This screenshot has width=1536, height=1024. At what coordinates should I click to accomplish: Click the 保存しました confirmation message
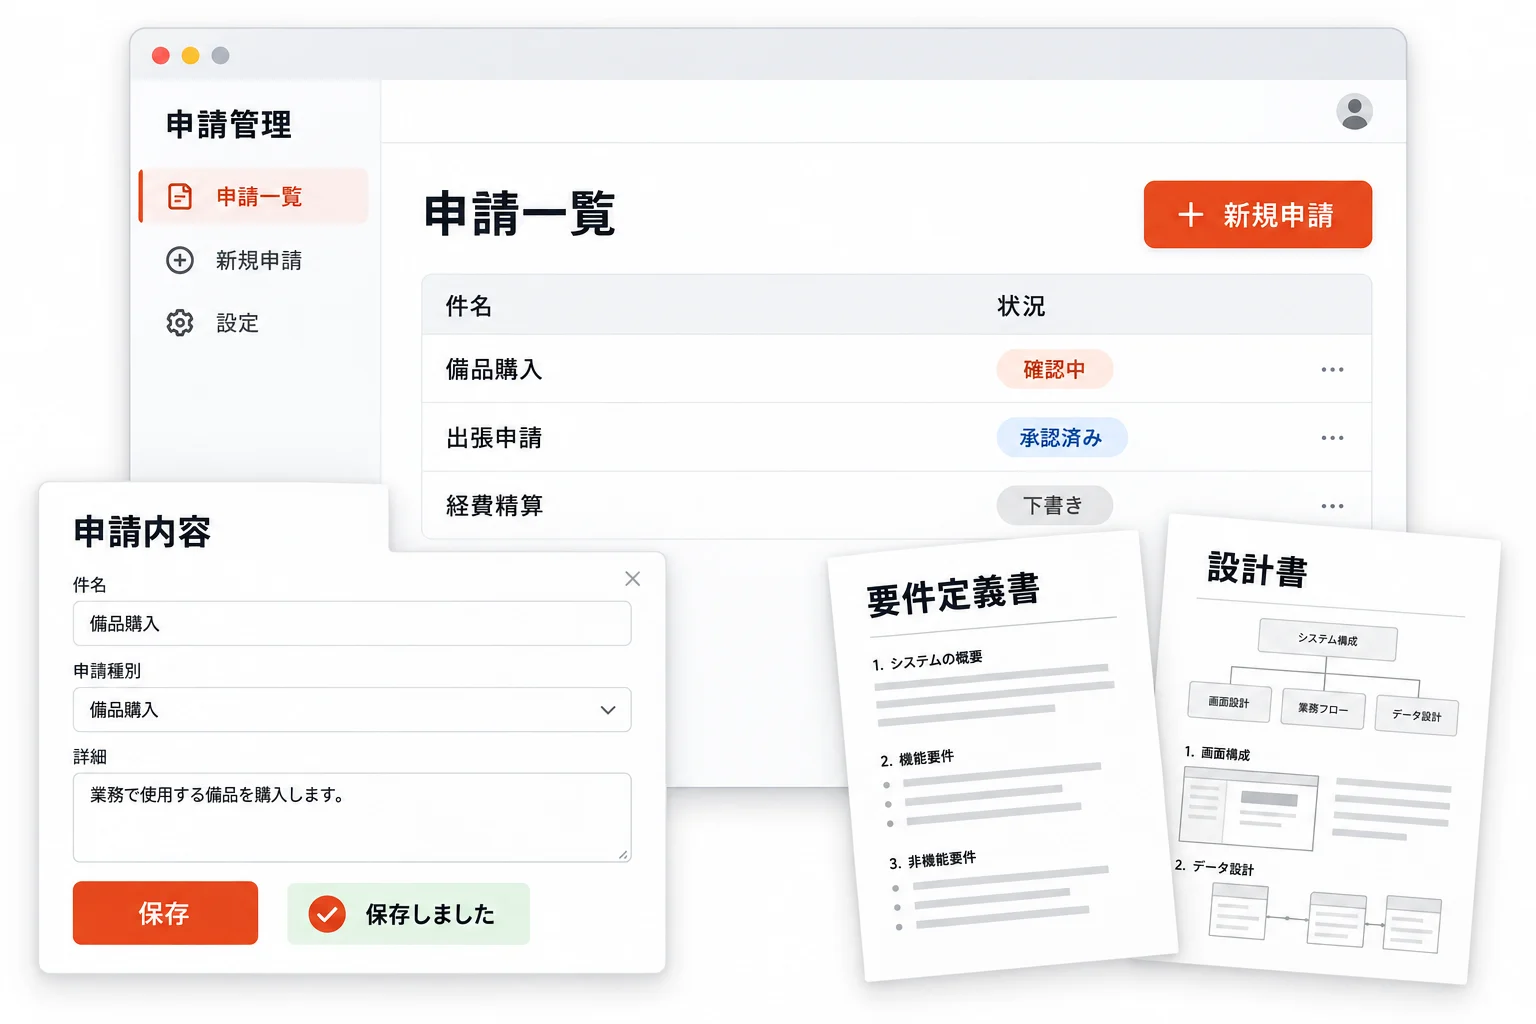coord(408,913)
